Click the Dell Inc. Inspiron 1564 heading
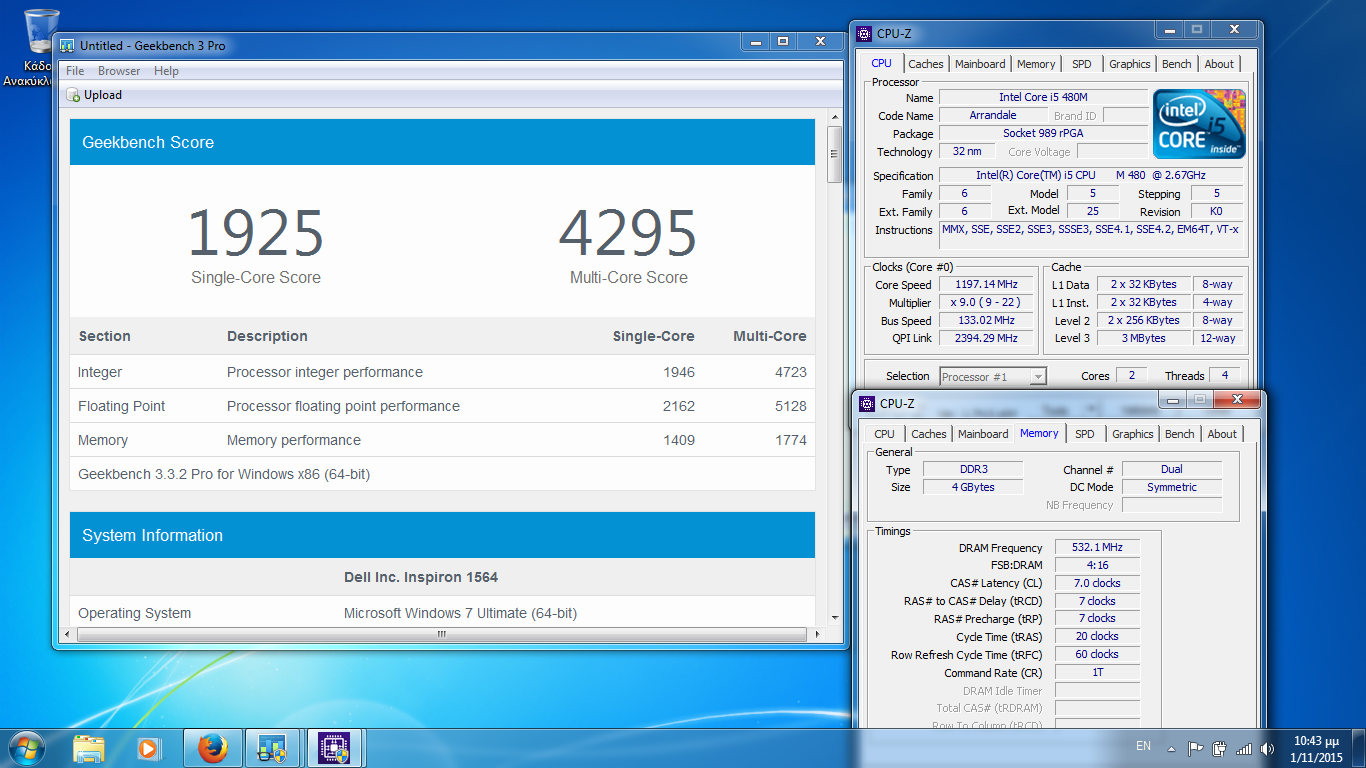1366x768 pixels. click(421, 577)
